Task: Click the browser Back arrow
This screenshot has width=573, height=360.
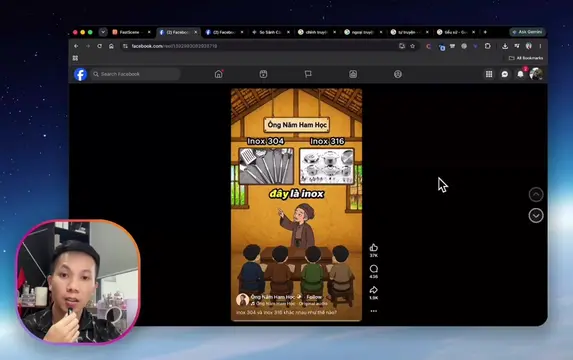Action: [x=76, y=46]
